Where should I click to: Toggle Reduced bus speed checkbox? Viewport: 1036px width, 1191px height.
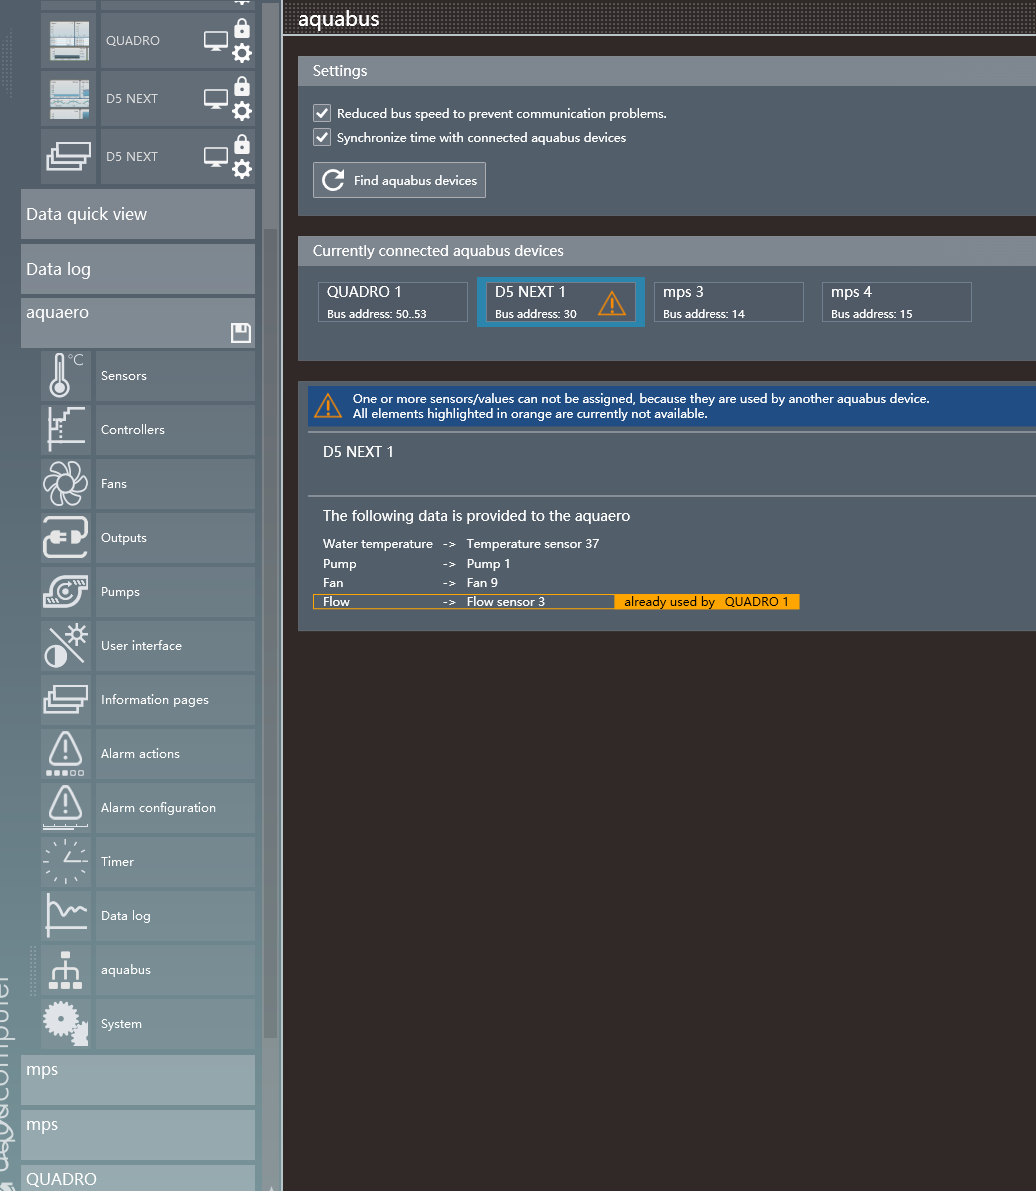322,113
